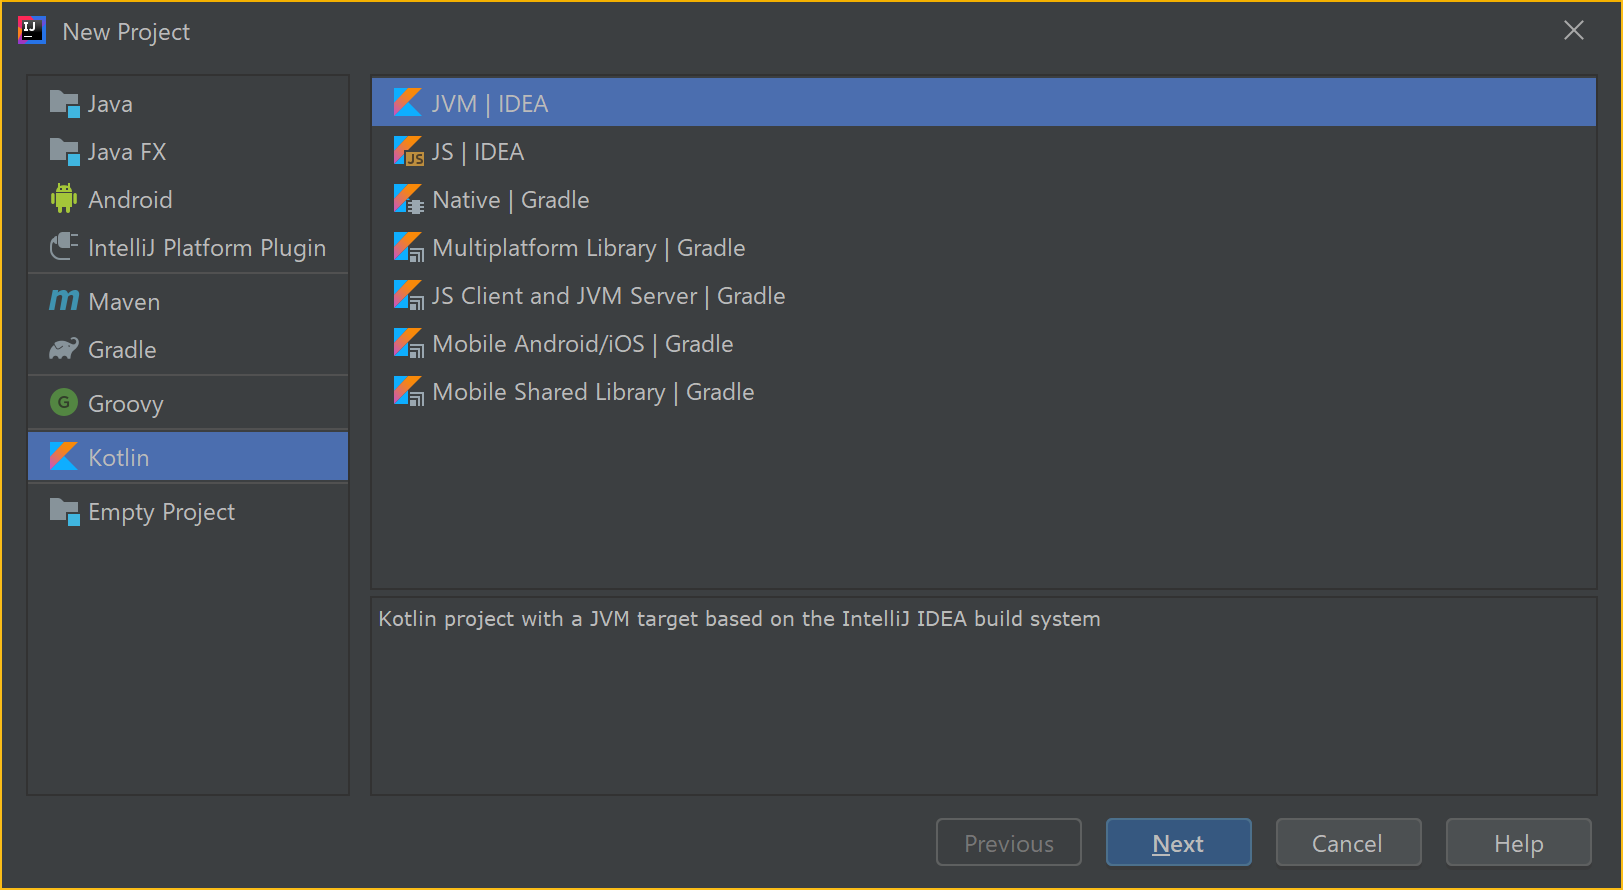This screenshot has width=1623, height=890.
Task: Cancel the new project creation
Action: point(1347,842)
